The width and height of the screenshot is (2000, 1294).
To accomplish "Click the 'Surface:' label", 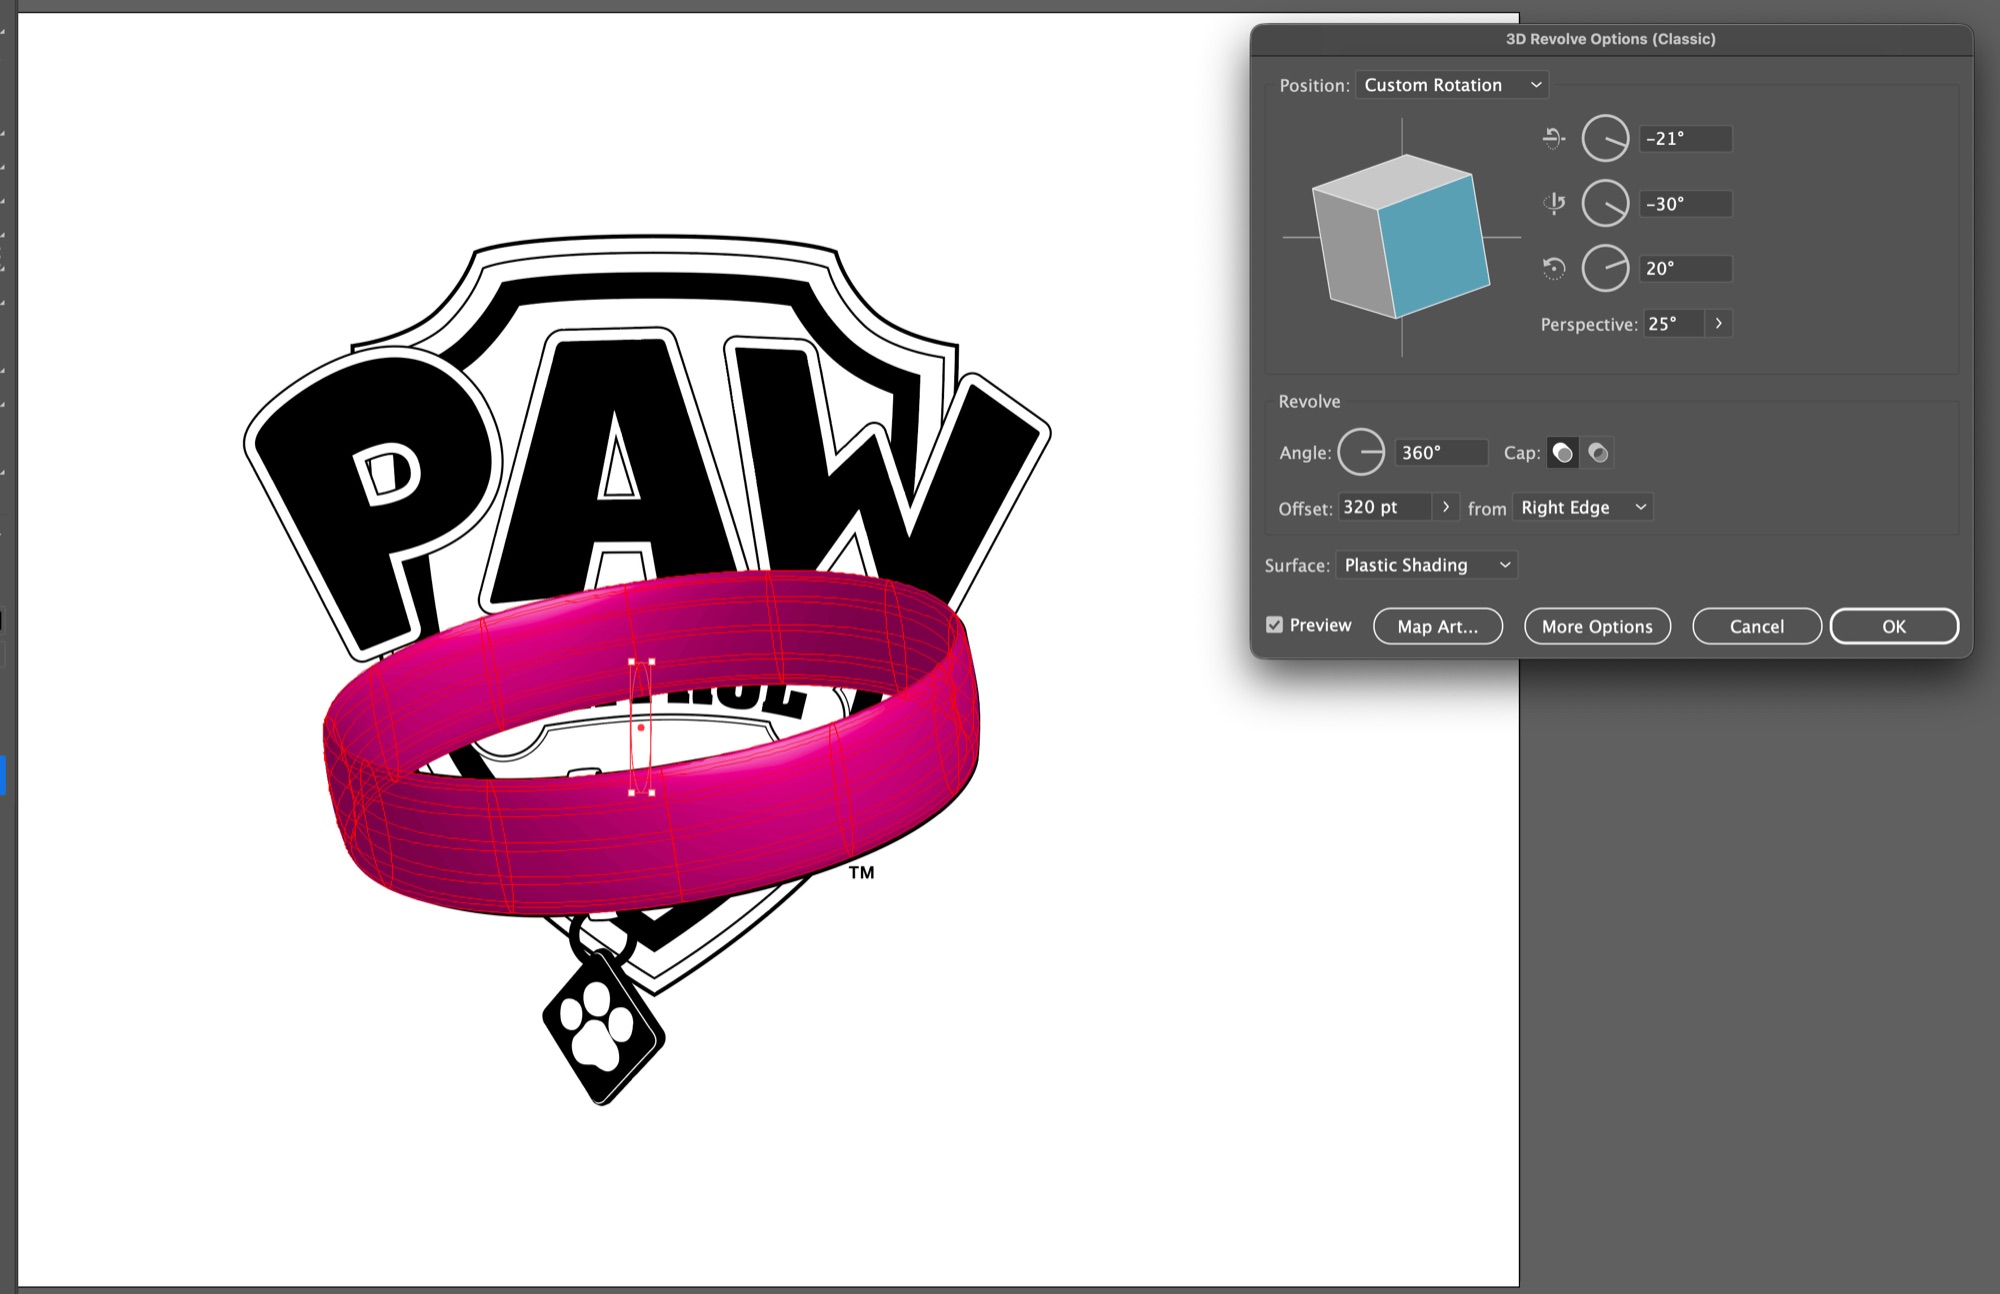I will pos(1297,565).
